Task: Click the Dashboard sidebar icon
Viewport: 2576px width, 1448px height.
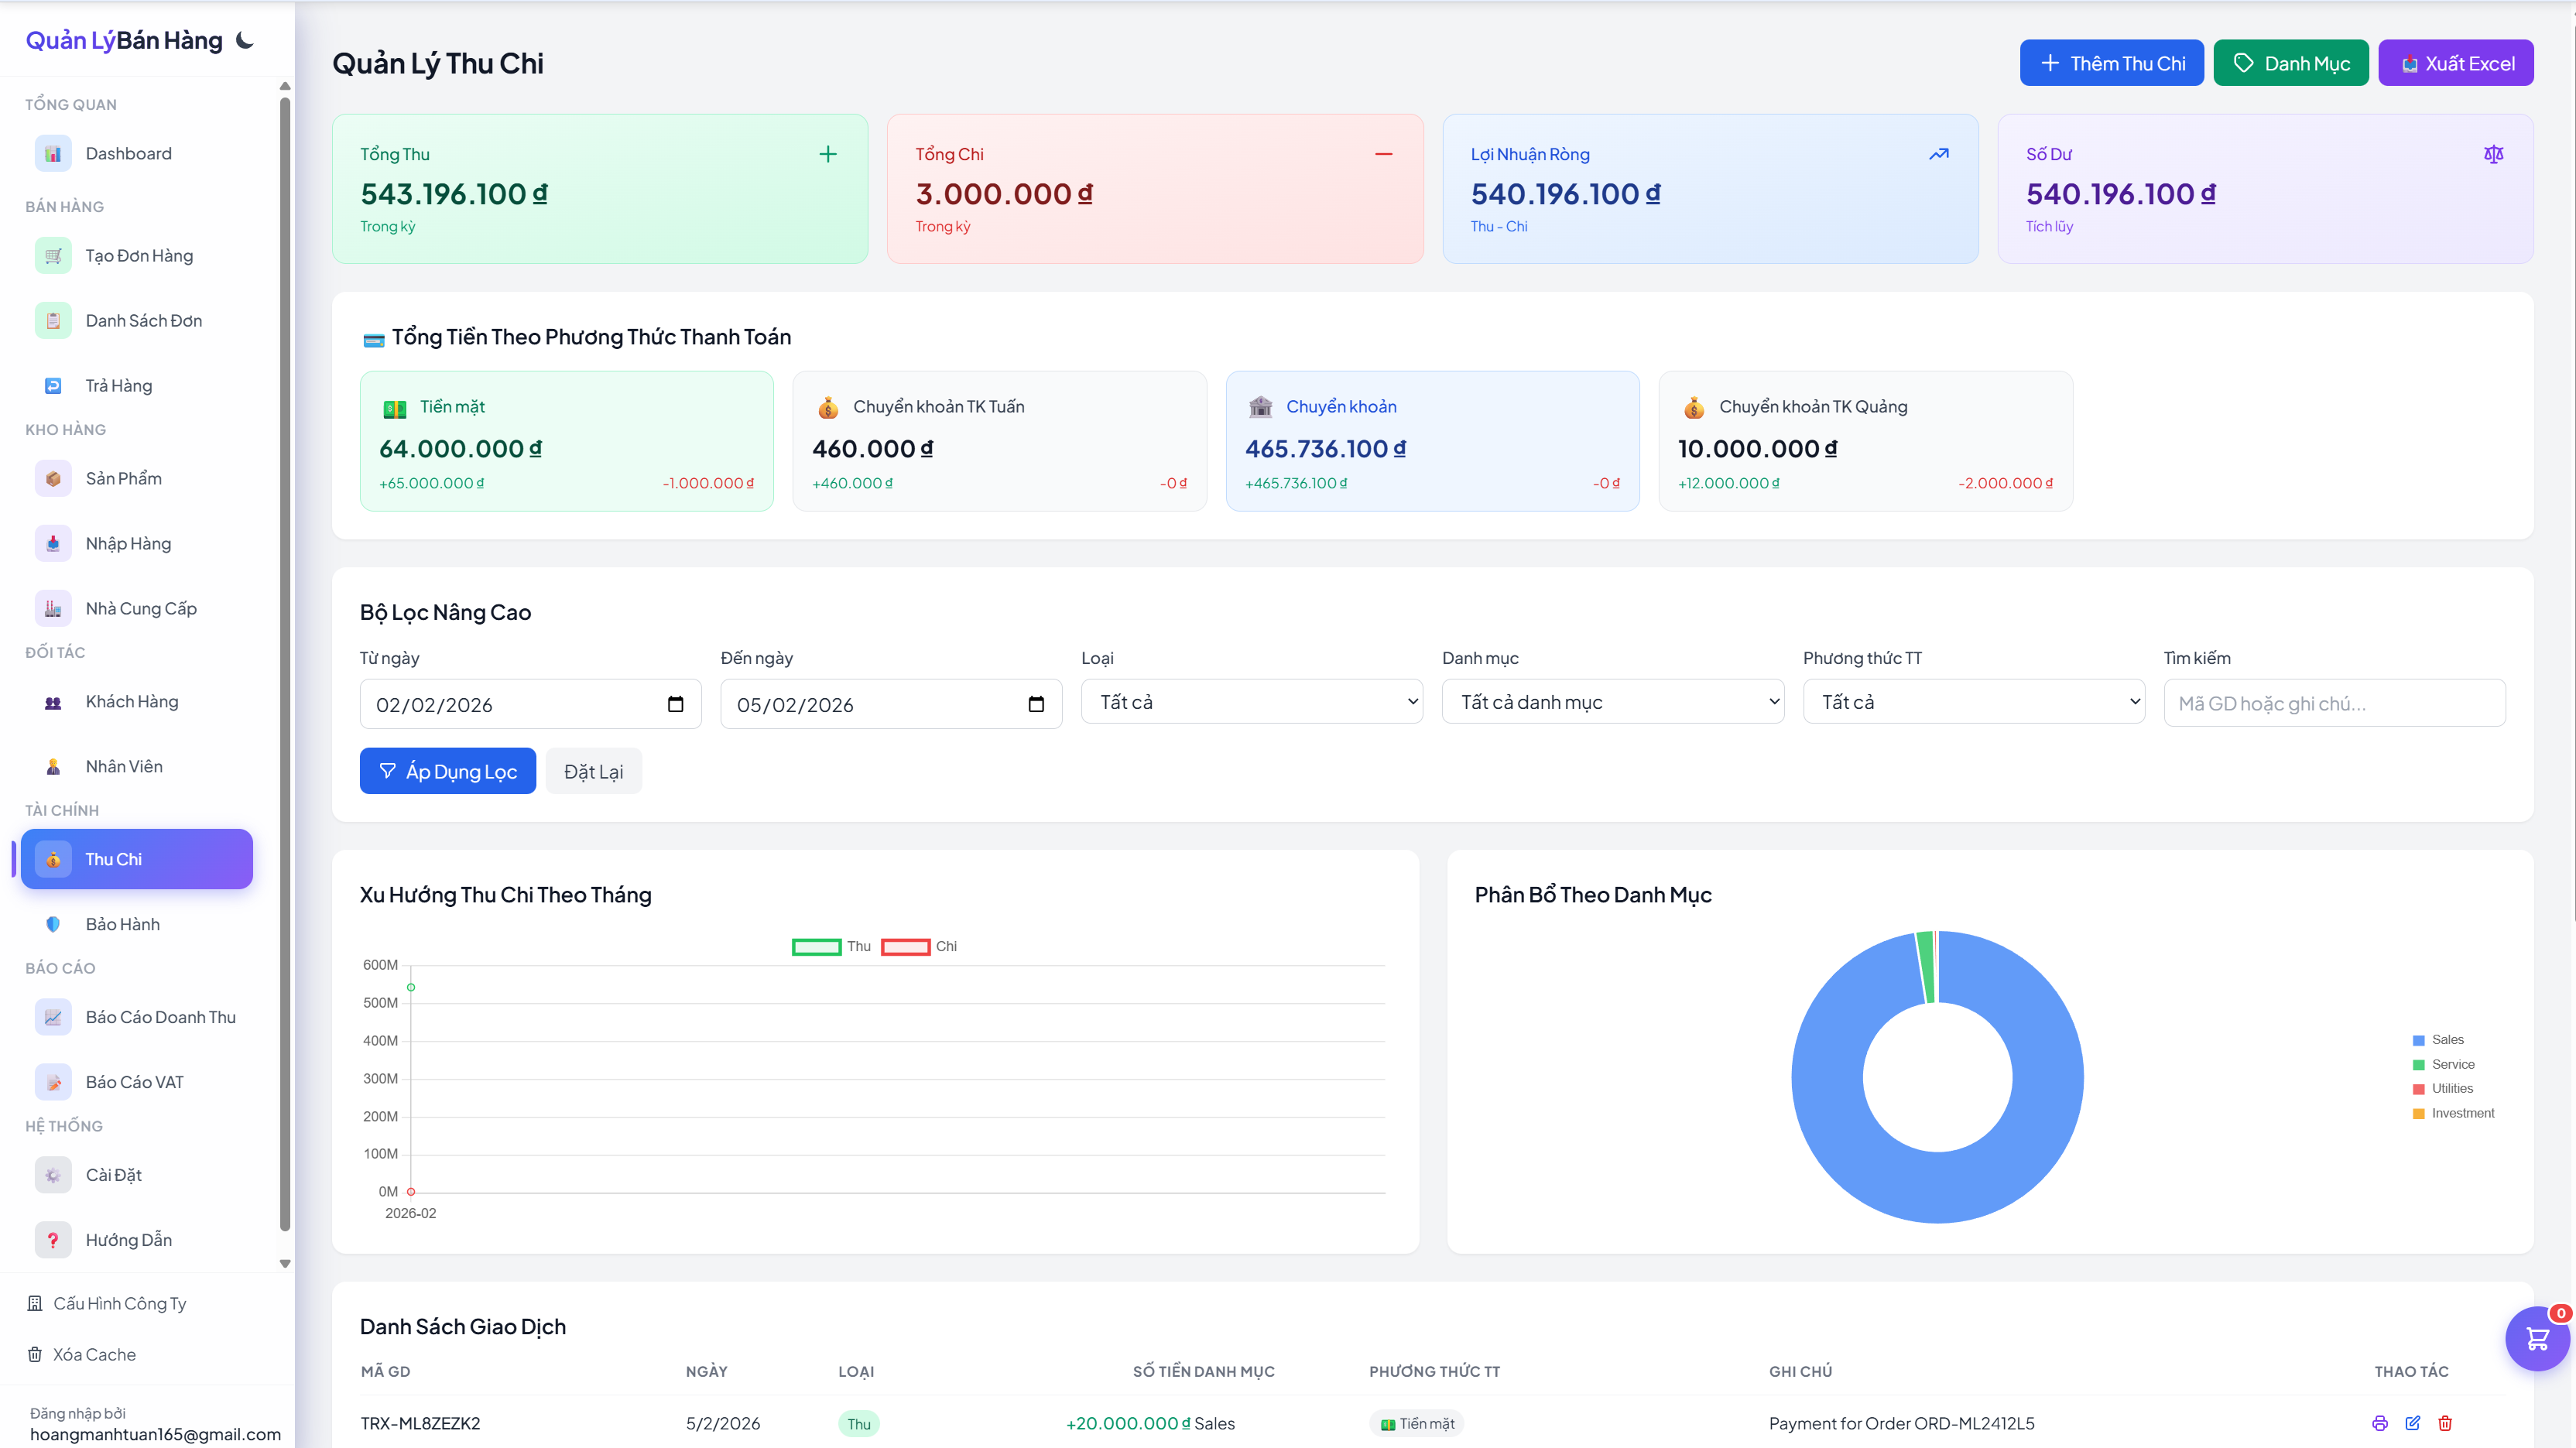Action: [x=53, y=154]
